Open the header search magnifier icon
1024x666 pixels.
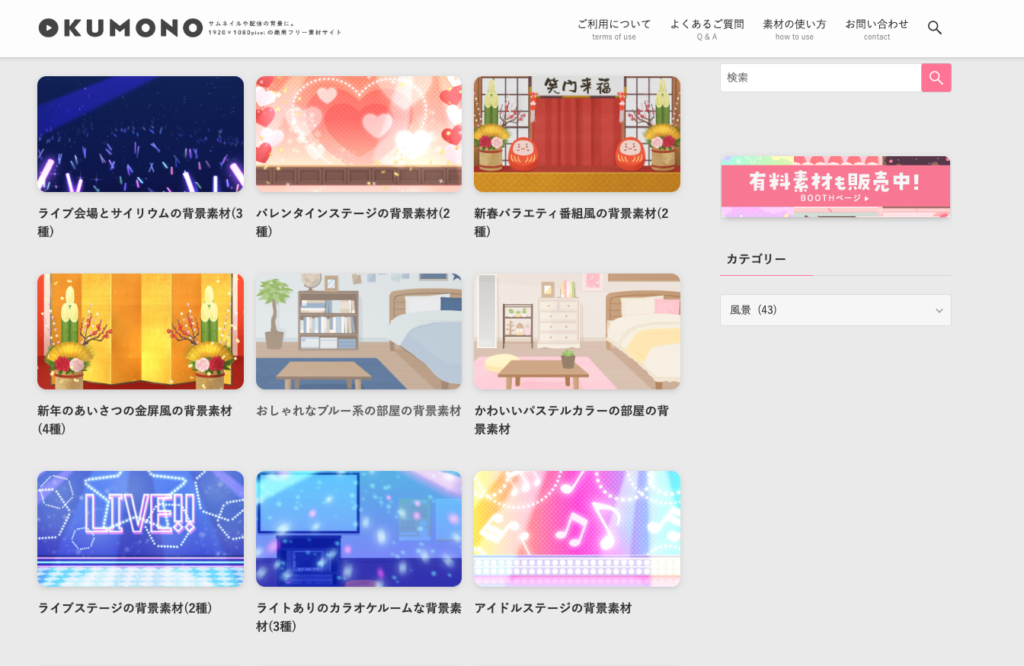click(x=935, y=27)
